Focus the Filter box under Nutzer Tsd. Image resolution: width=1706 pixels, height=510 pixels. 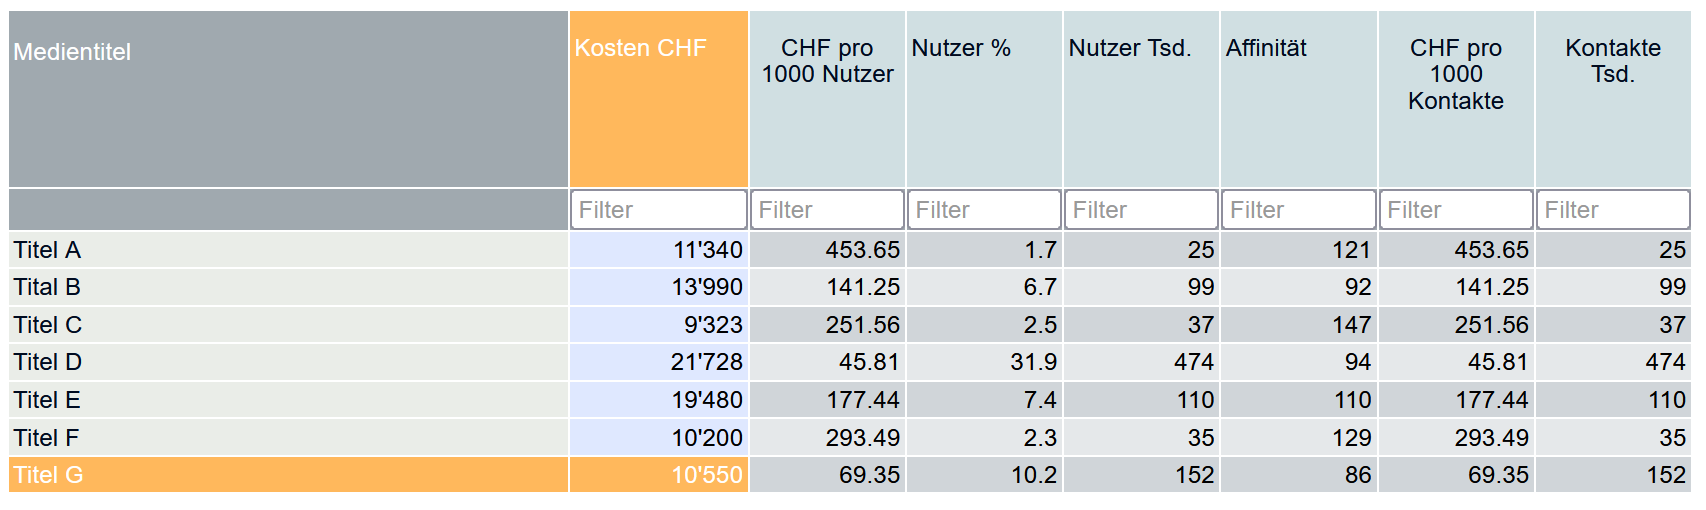click(1141, 210)
